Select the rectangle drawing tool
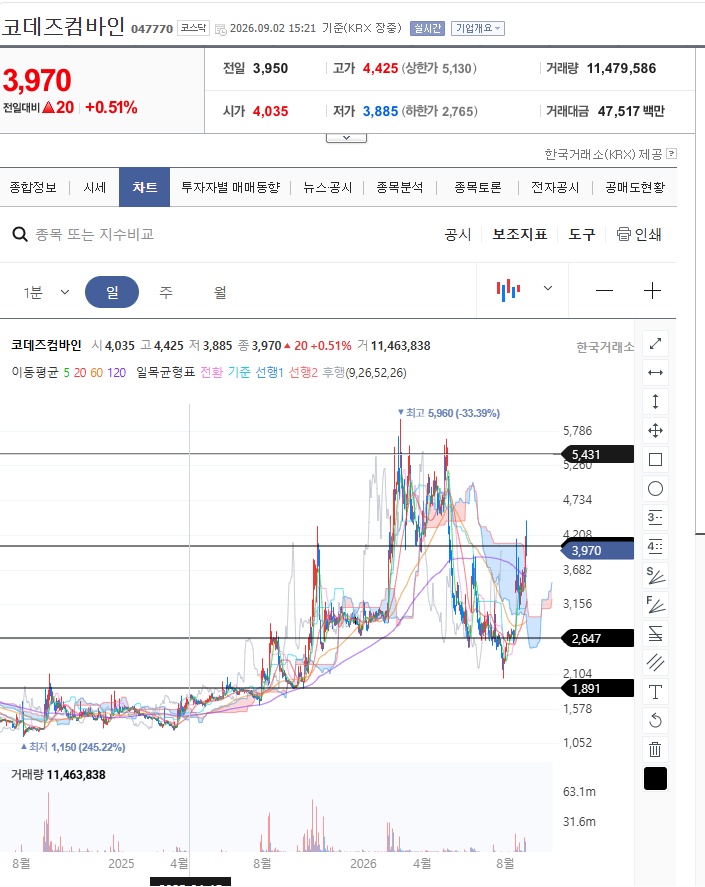The image size is (705, 887). (655, 459)
